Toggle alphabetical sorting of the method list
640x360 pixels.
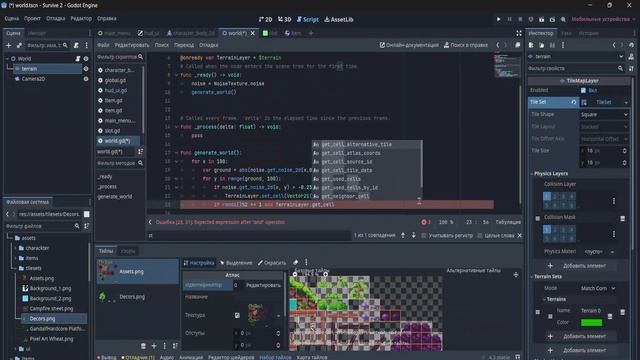tap(140, 151)
